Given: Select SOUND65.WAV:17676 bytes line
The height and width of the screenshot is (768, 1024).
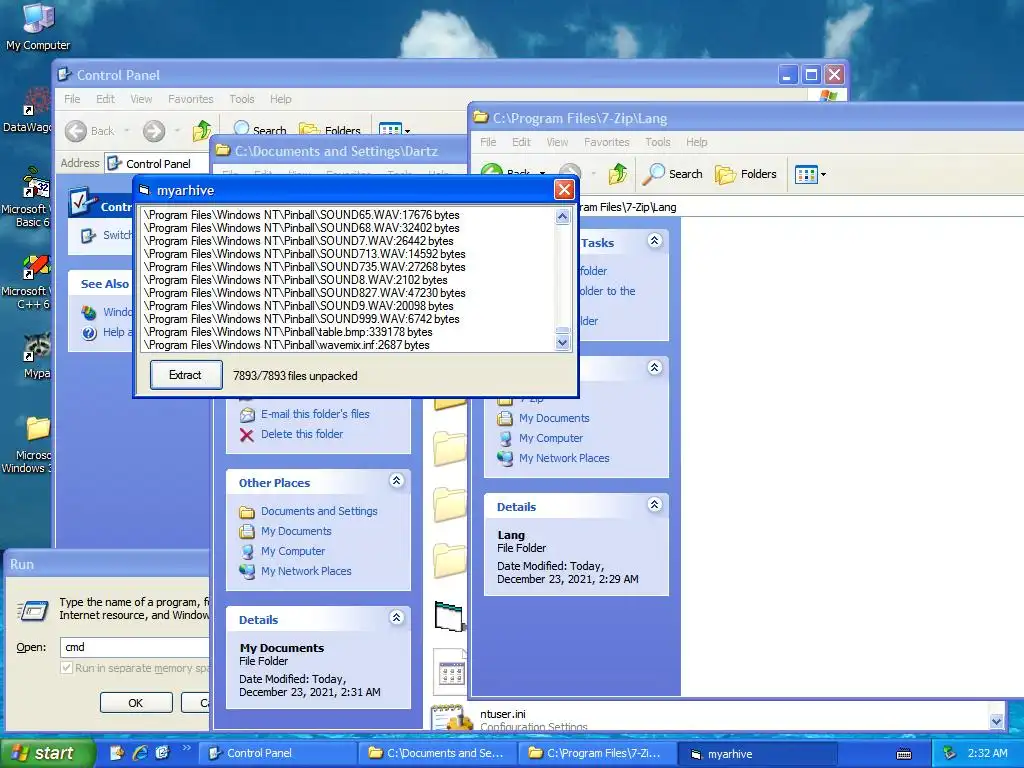Looking at the screenshot, I should tap(302, 215).
